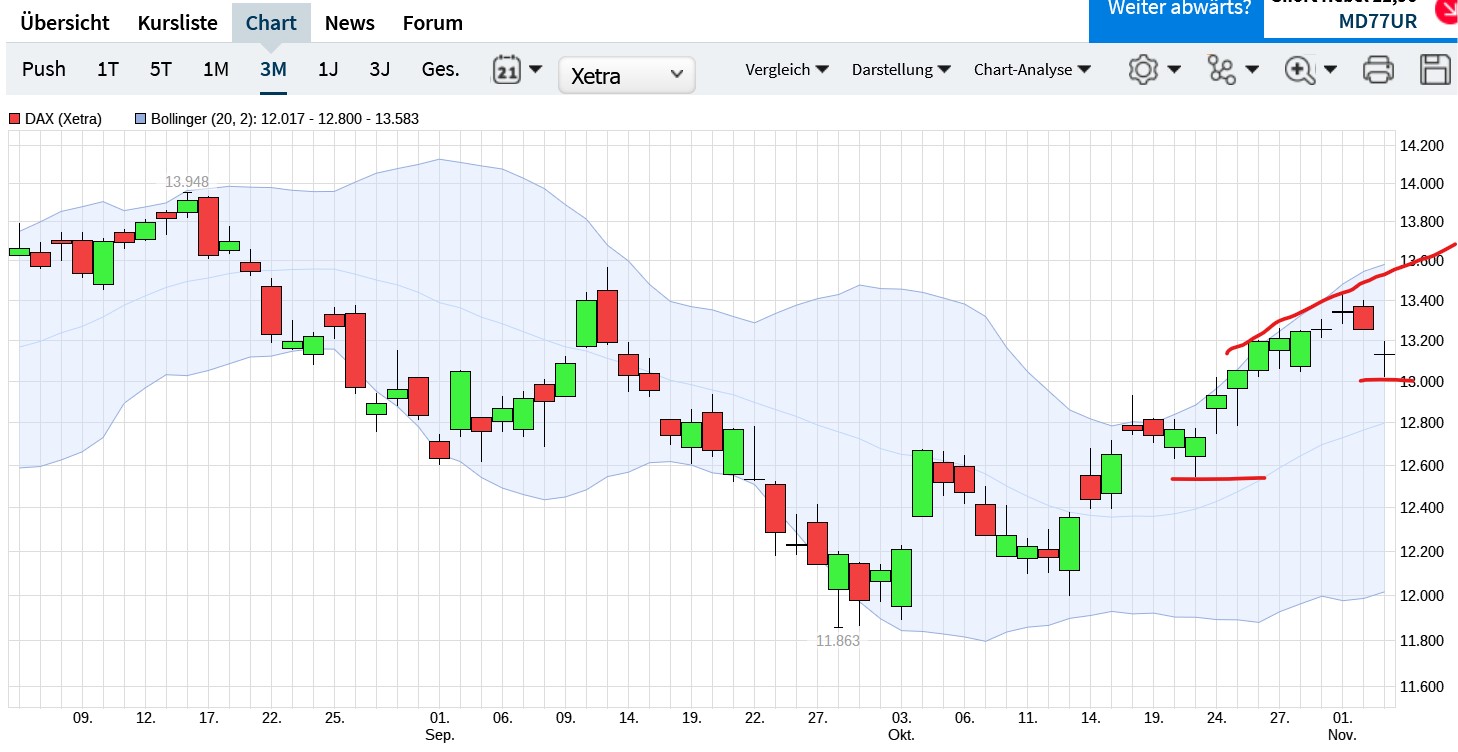Select the 1T timeframe option
The height and width of the screenshot is (752, 1458).
pyautogui.click(x=107, y=69)
